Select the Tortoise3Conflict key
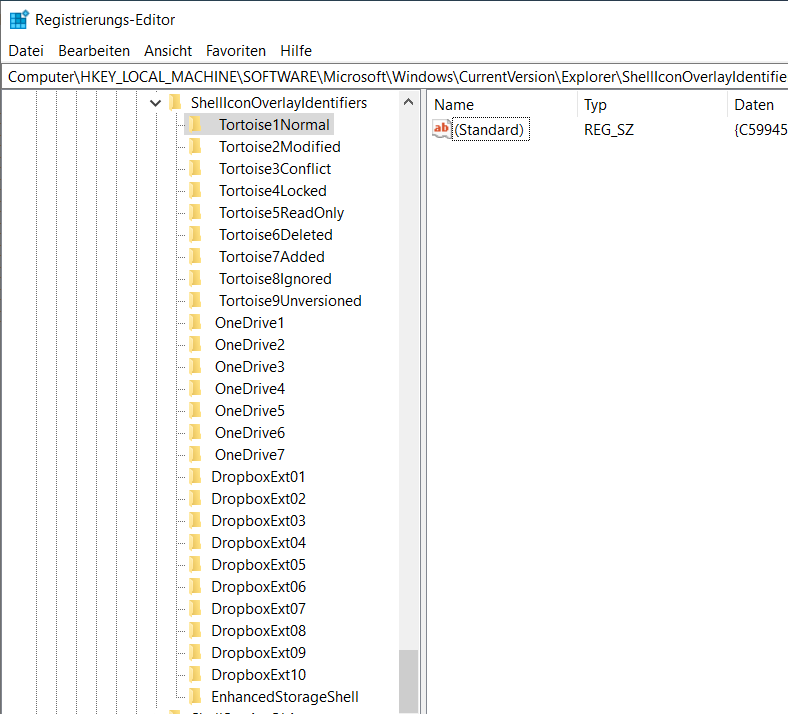The width and height of the screenshot is (788, 714). point(275,169)
